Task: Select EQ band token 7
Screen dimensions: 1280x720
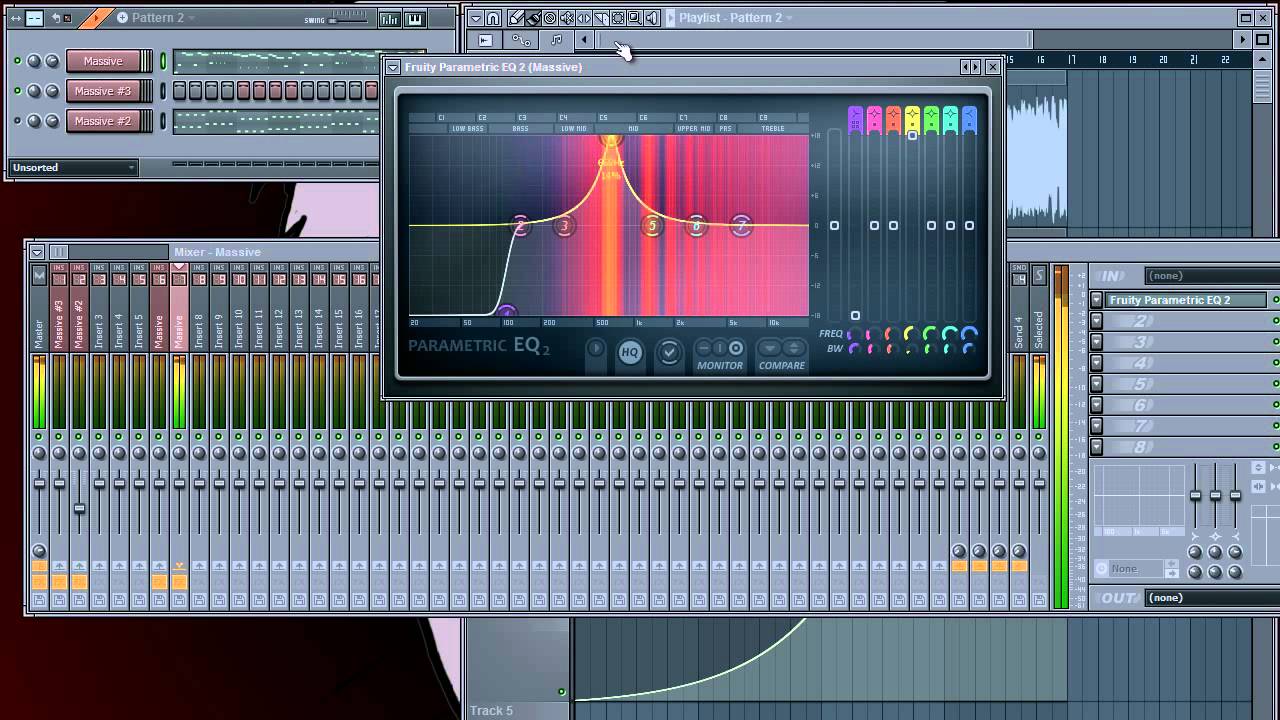Action: (741, 226)
